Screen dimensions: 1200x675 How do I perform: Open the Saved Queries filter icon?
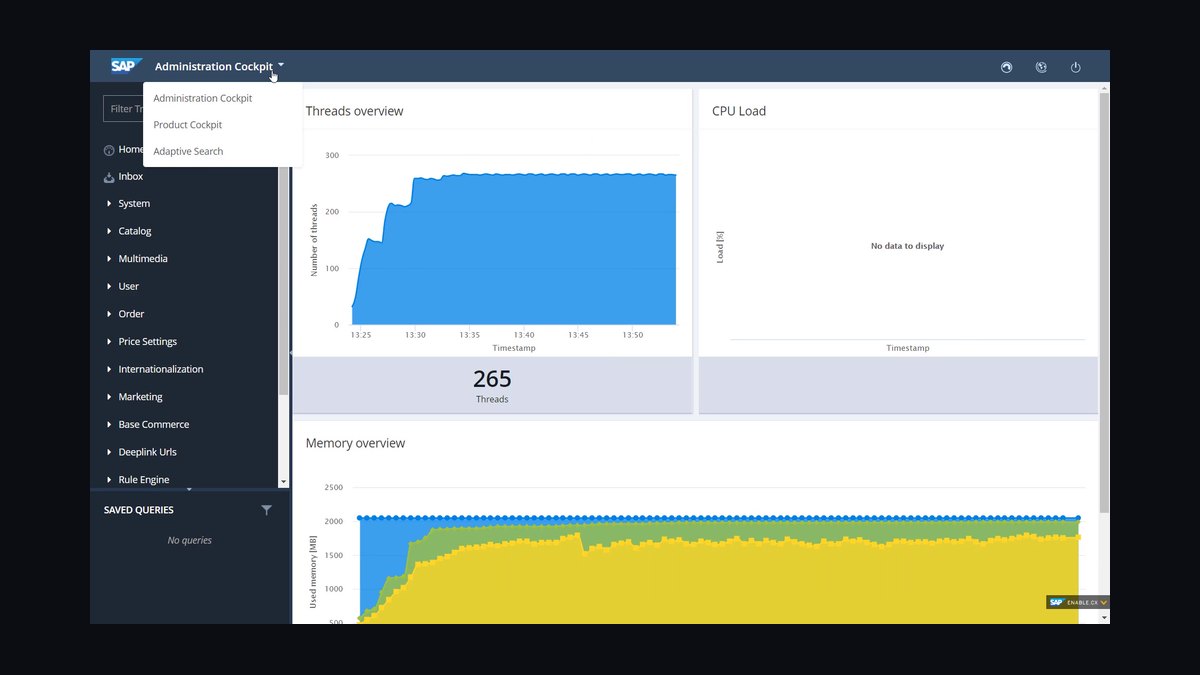(x=266, y=510)
